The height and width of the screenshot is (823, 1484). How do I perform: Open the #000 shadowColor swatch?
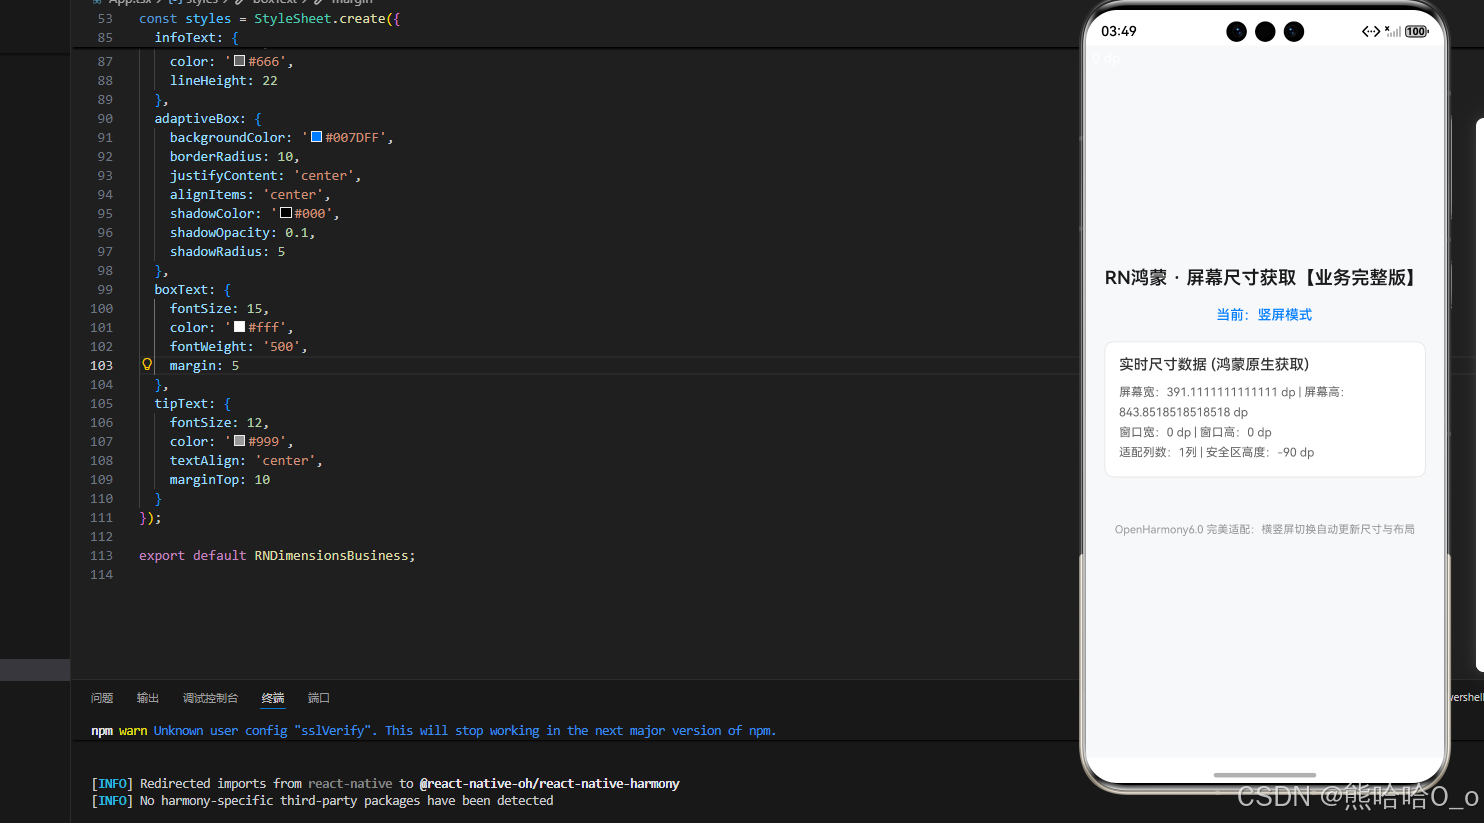pyautogui.click(x=286, y=213)
